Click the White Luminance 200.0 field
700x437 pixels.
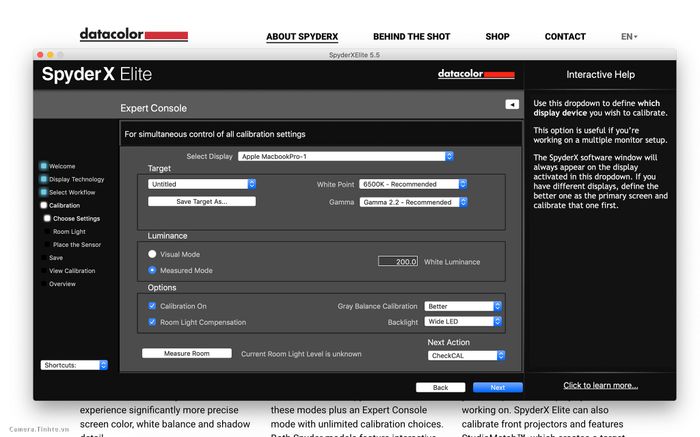398,261
